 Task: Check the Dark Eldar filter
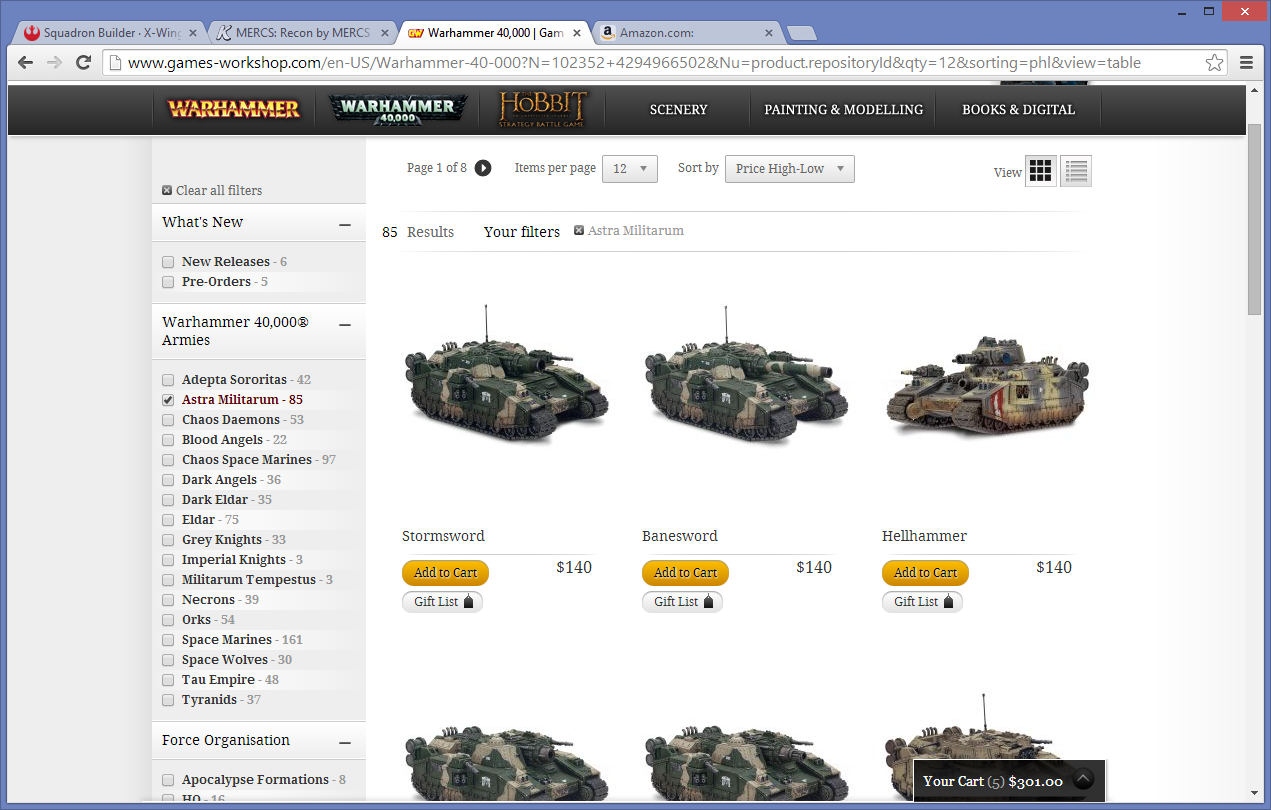[168, 500]
